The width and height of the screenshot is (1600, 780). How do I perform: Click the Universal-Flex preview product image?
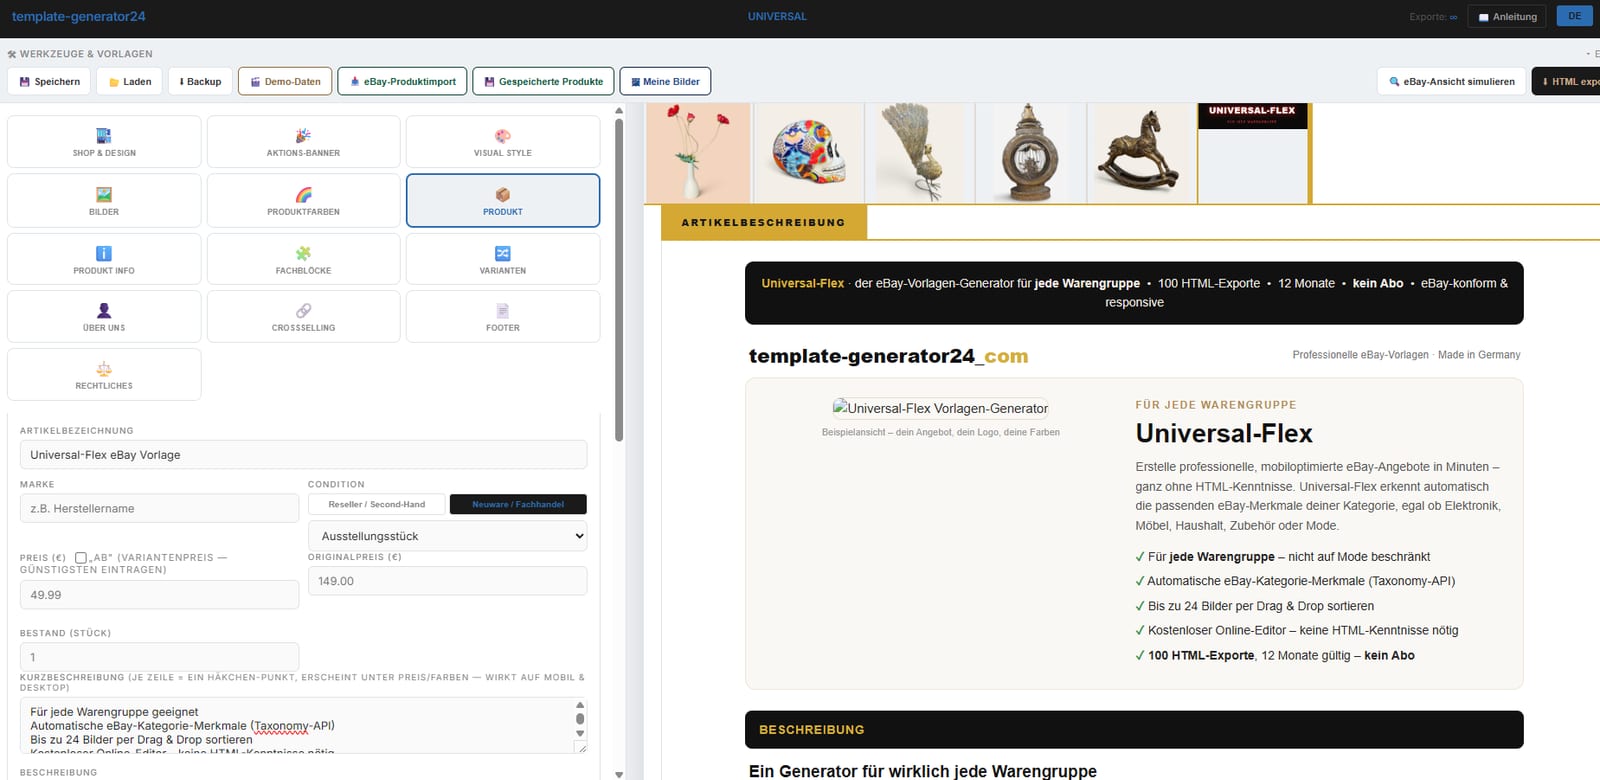pyautogui.click(x=940, y=408)
